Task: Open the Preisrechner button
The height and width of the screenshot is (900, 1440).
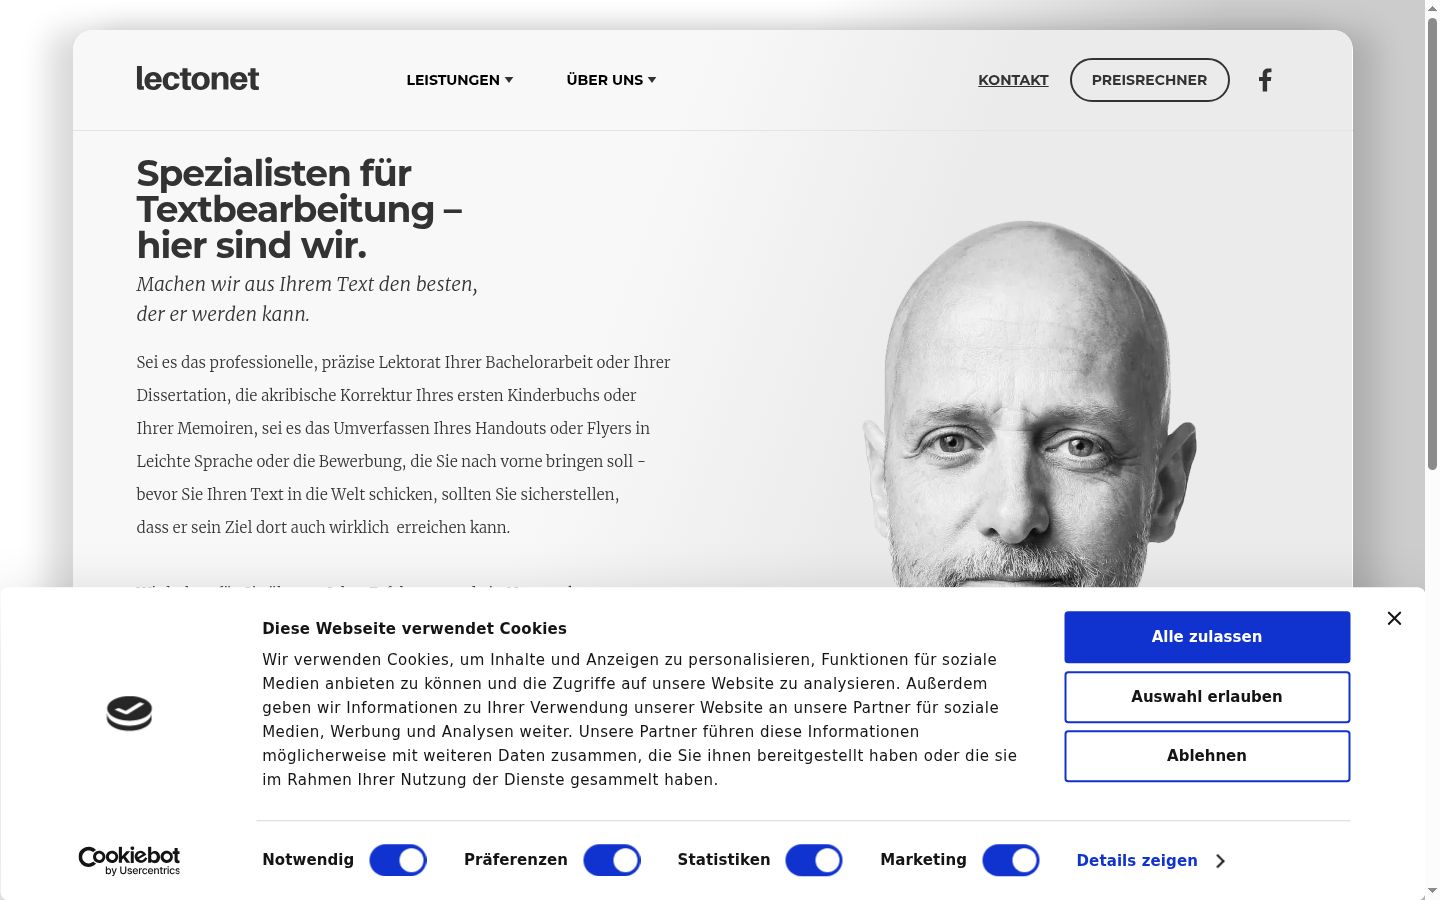Action: tap(1149, 80)
